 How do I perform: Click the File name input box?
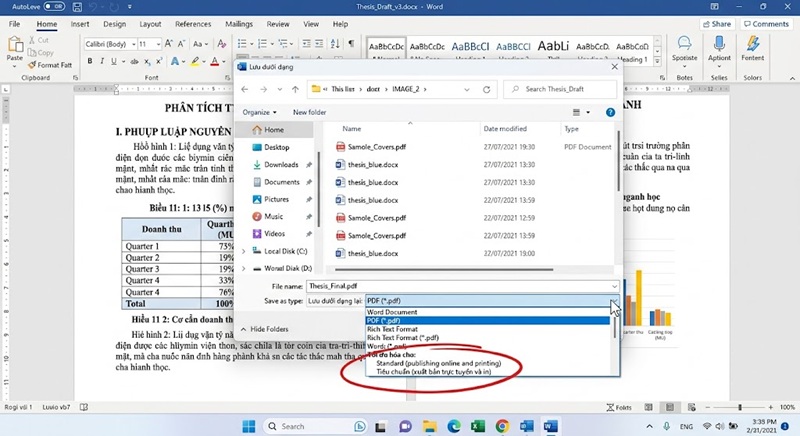(x=463, y=286)
